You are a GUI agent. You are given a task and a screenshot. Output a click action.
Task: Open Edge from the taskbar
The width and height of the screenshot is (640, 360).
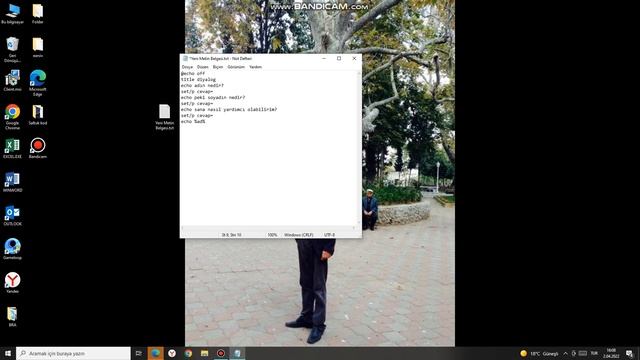point(155,353)
